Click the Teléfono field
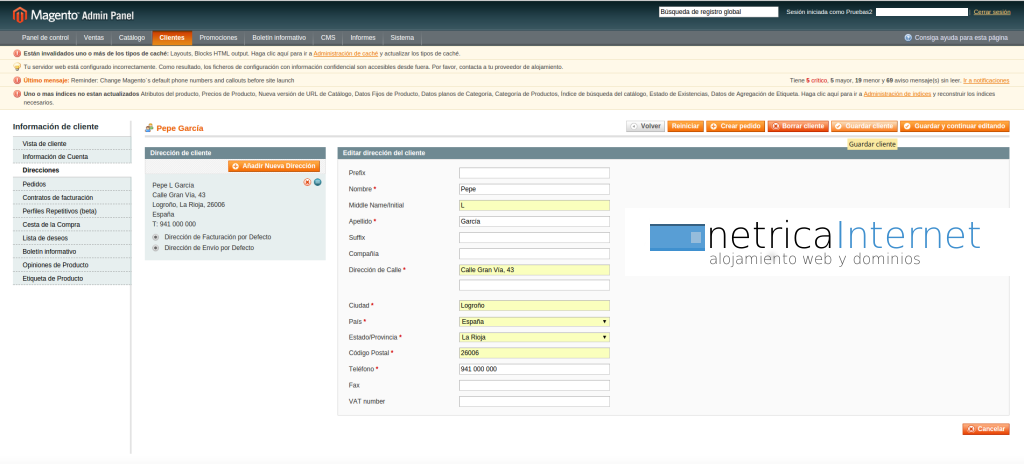The width and height of the screenshot is (1024, 464). (534, 369)
